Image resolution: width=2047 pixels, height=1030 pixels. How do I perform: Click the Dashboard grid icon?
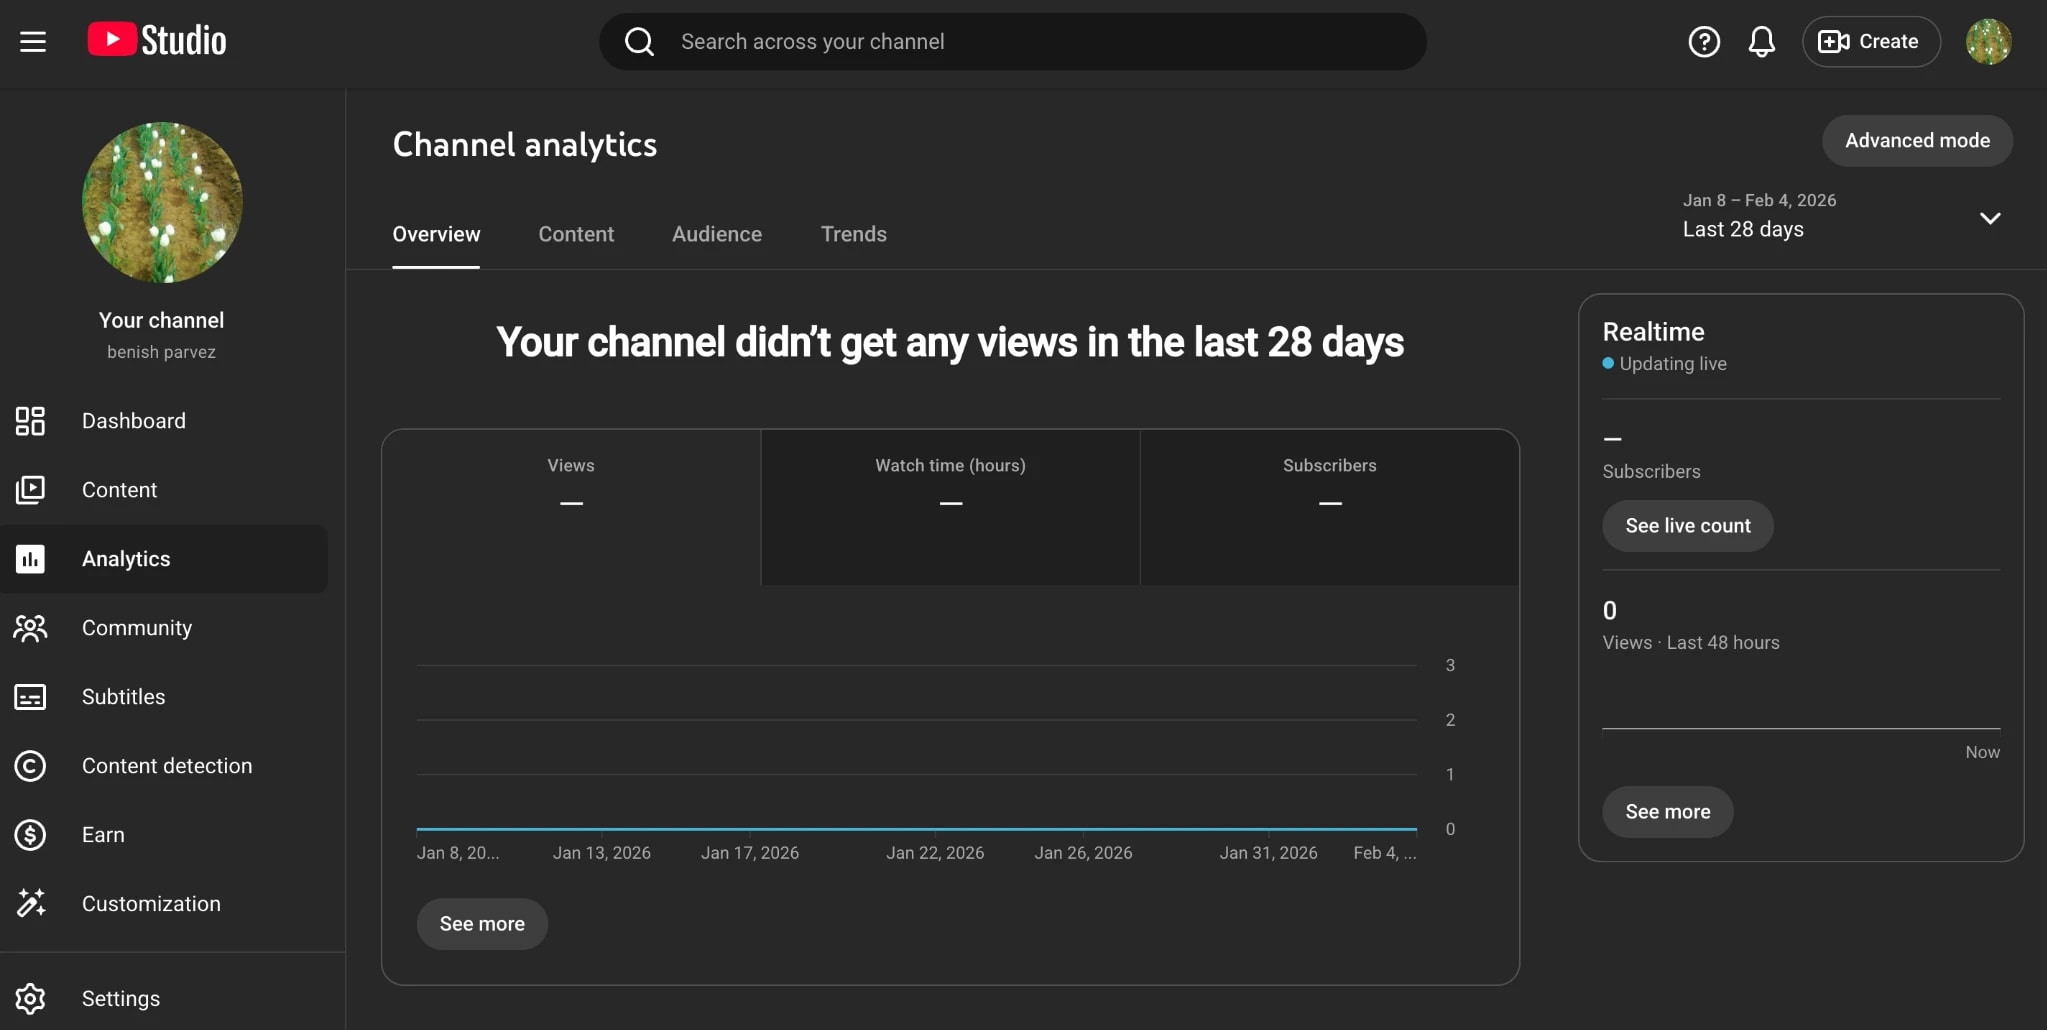click(x=30, y=421)
